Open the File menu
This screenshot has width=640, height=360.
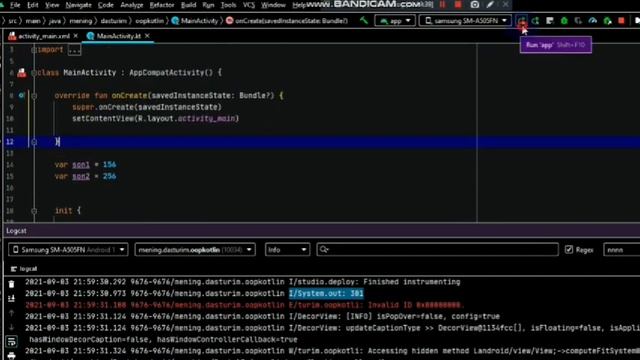point(15,5)
